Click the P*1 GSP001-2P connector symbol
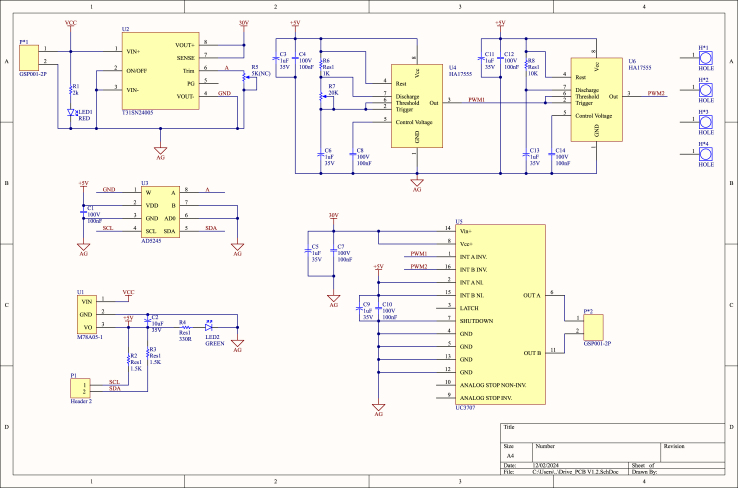Viewport: 738px width, 488px height. (29, 58)
